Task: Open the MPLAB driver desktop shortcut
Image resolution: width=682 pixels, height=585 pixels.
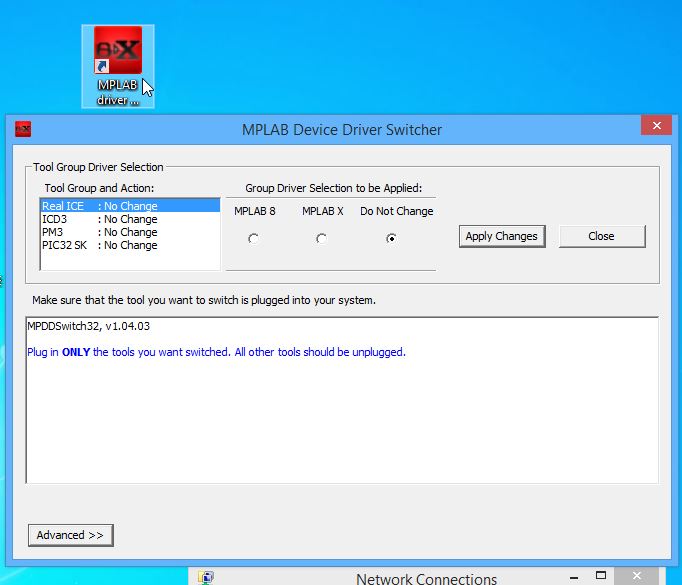Action: 118,66
